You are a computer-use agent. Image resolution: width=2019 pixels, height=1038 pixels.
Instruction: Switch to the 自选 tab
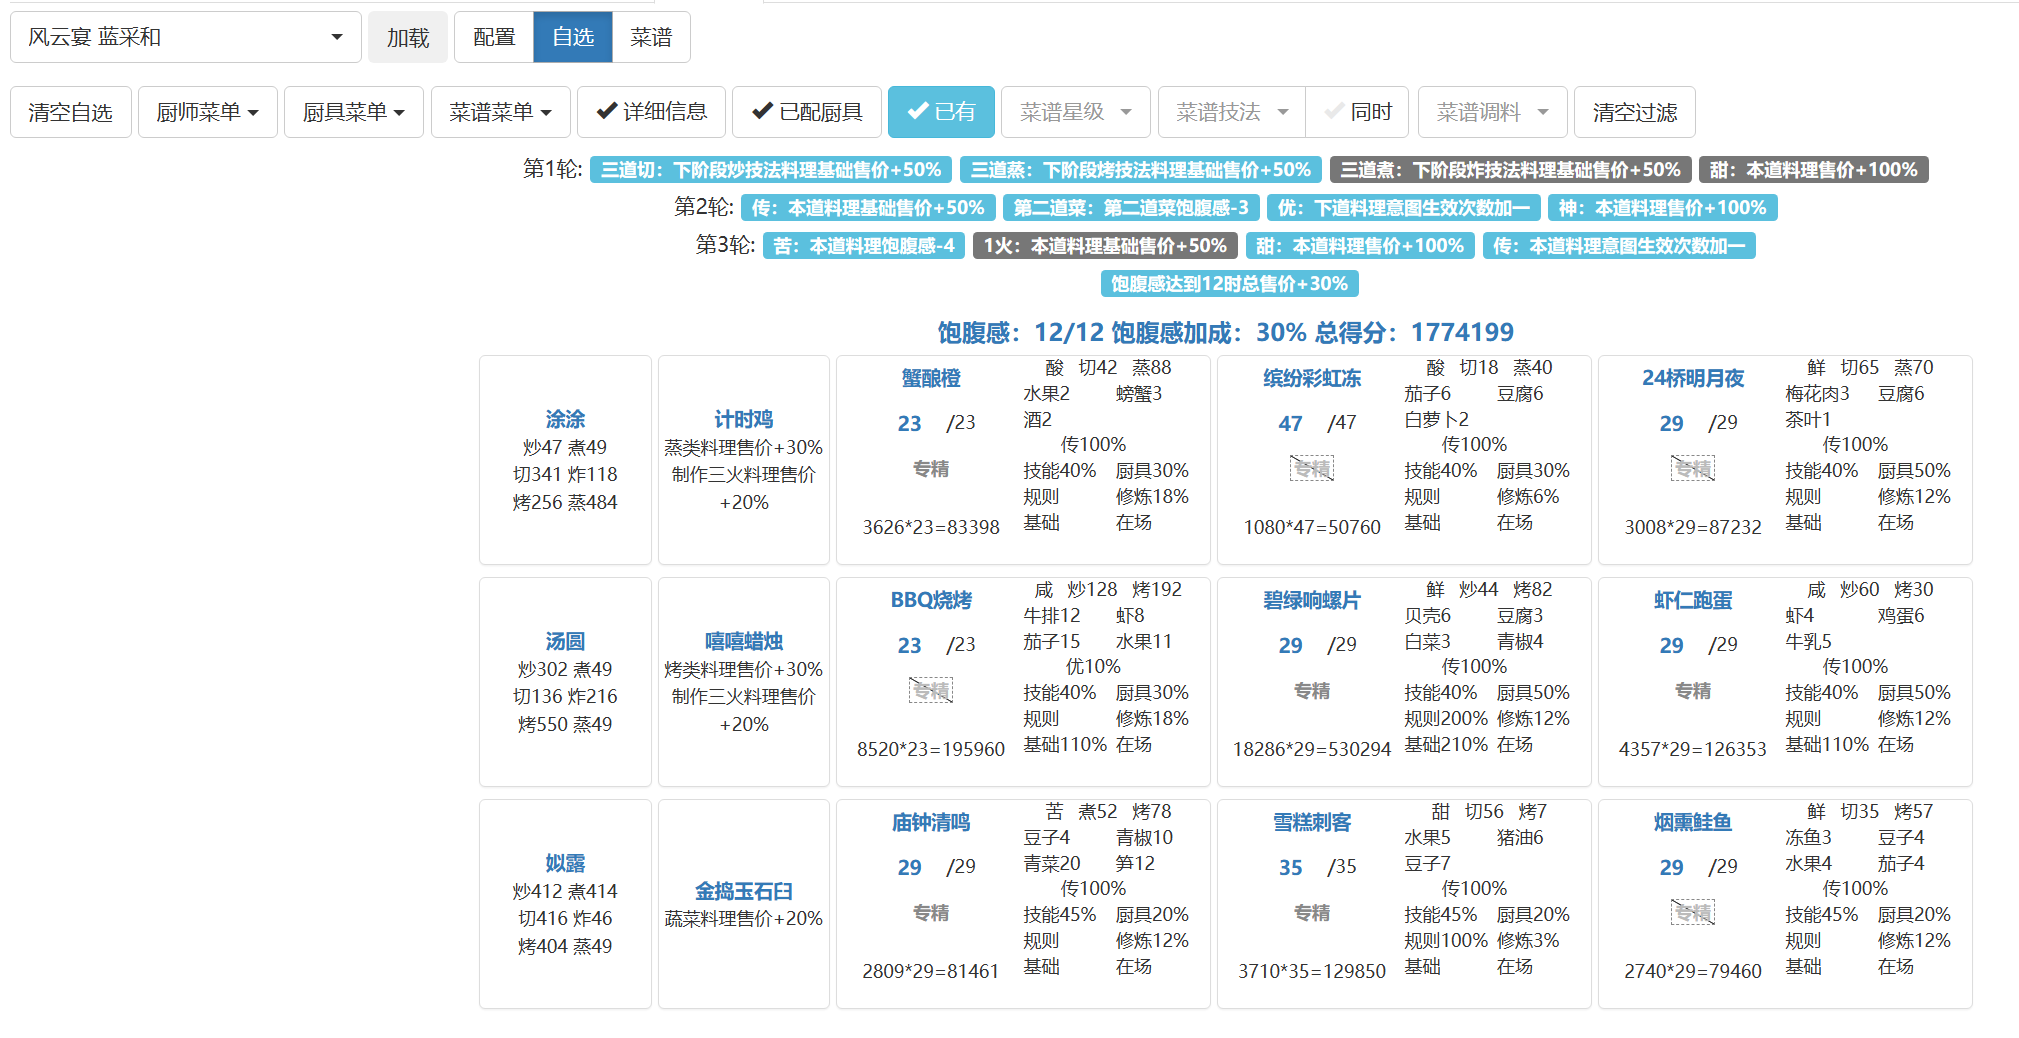(573, 37)
